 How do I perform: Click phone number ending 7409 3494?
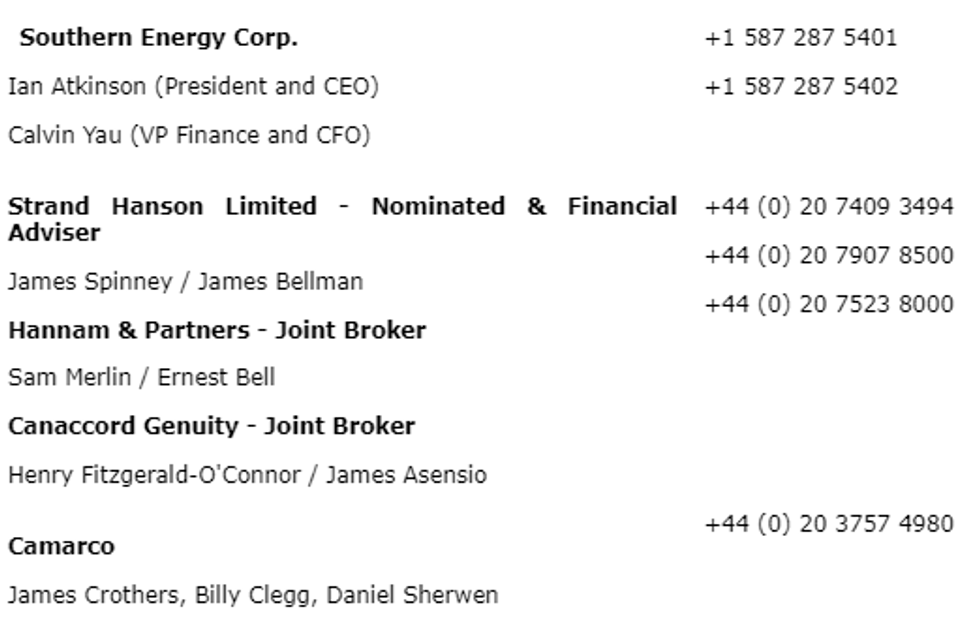(829, 207)
